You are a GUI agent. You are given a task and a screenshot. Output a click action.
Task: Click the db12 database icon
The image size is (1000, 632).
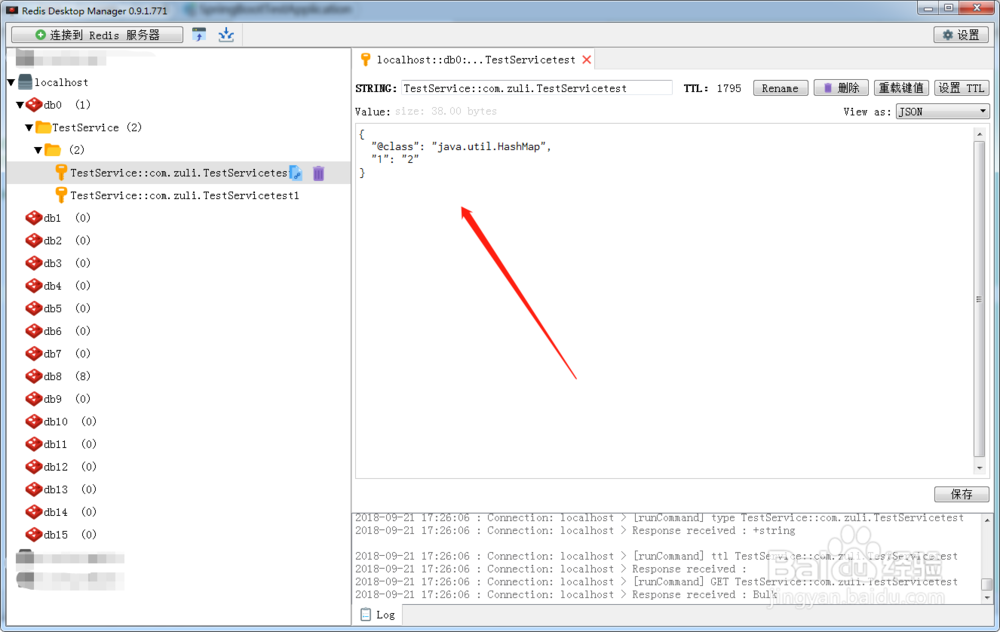pyautogui.click(x=34, y=467)
